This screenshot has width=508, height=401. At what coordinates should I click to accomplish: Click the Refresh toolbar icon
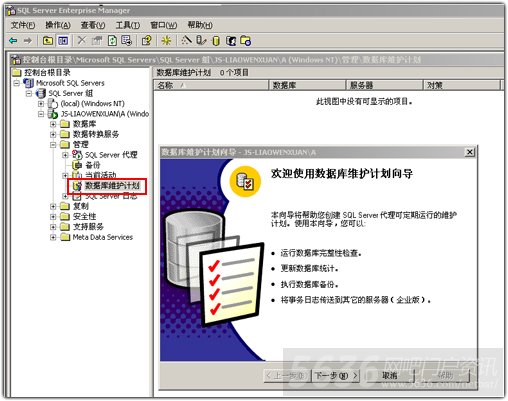pos(112,41)
